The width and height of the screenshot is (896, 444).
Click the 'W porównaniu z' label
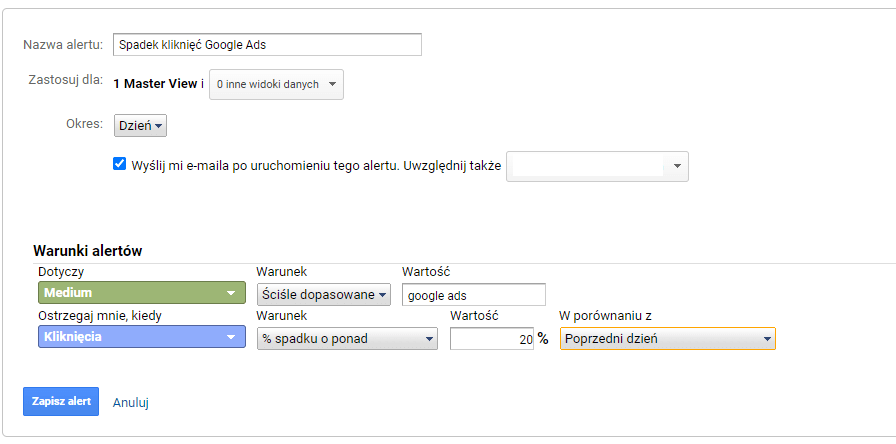[606, 315]
